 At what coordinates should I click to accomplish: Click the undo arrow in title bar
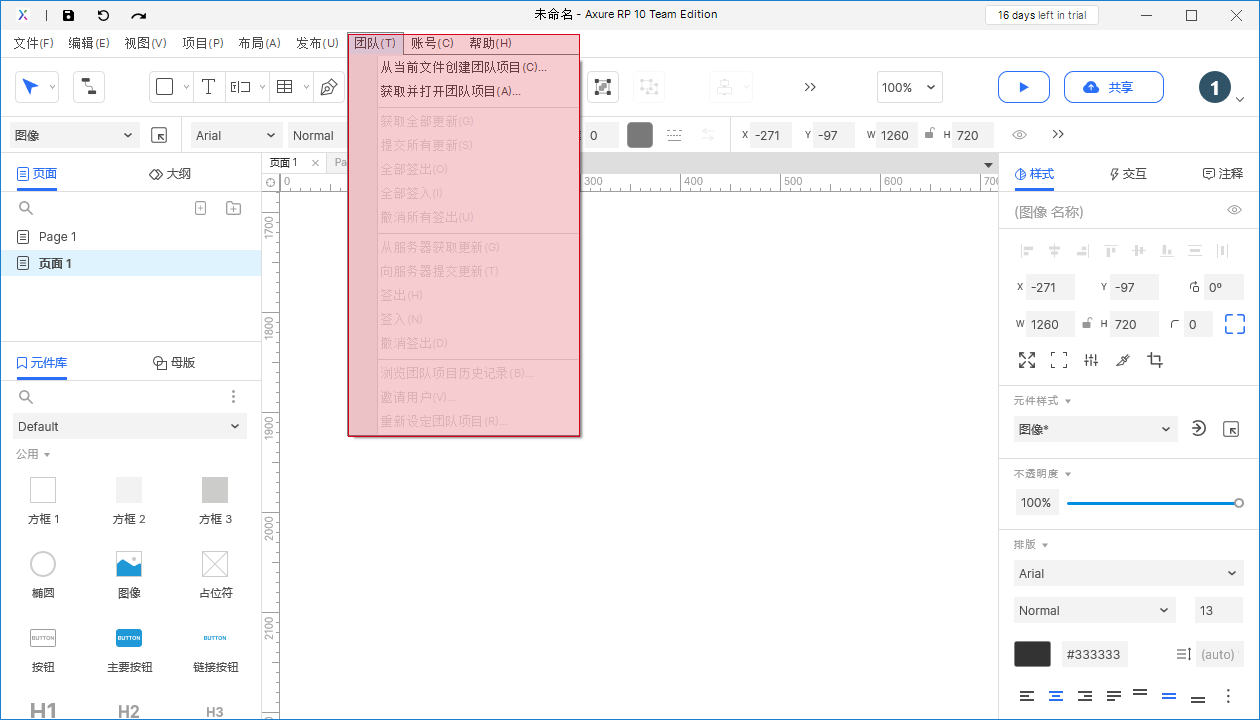coord(103,15)
